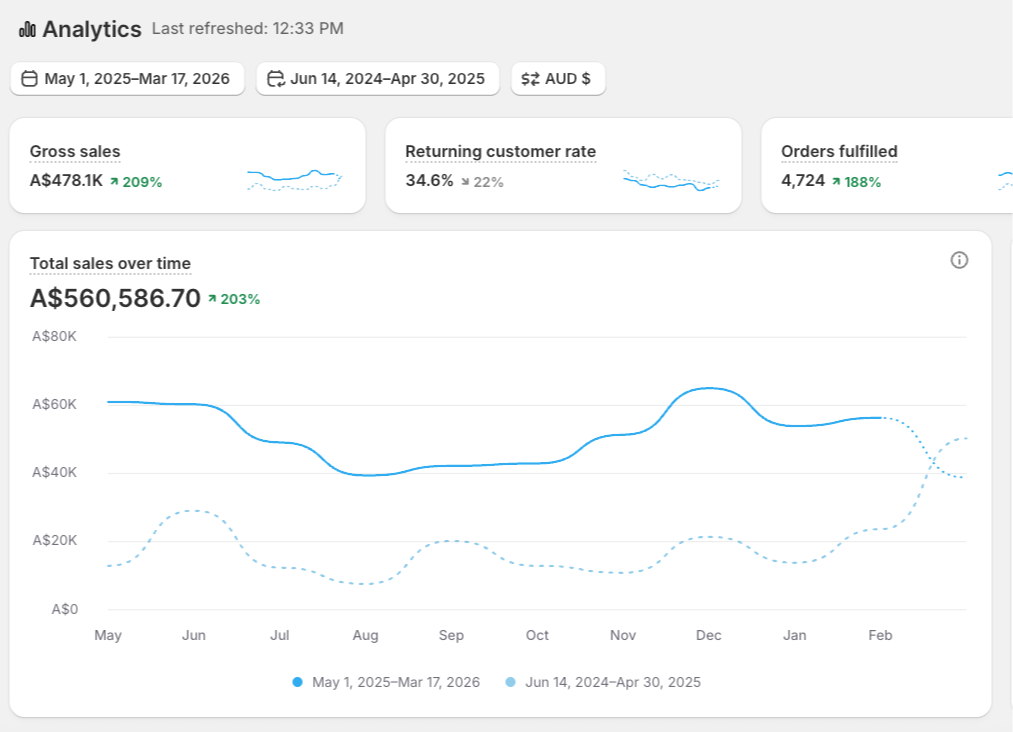Click the Returning customer rate title
Image resolution: width=1013 pixels, height=732 pixels.
click(500, 152)
